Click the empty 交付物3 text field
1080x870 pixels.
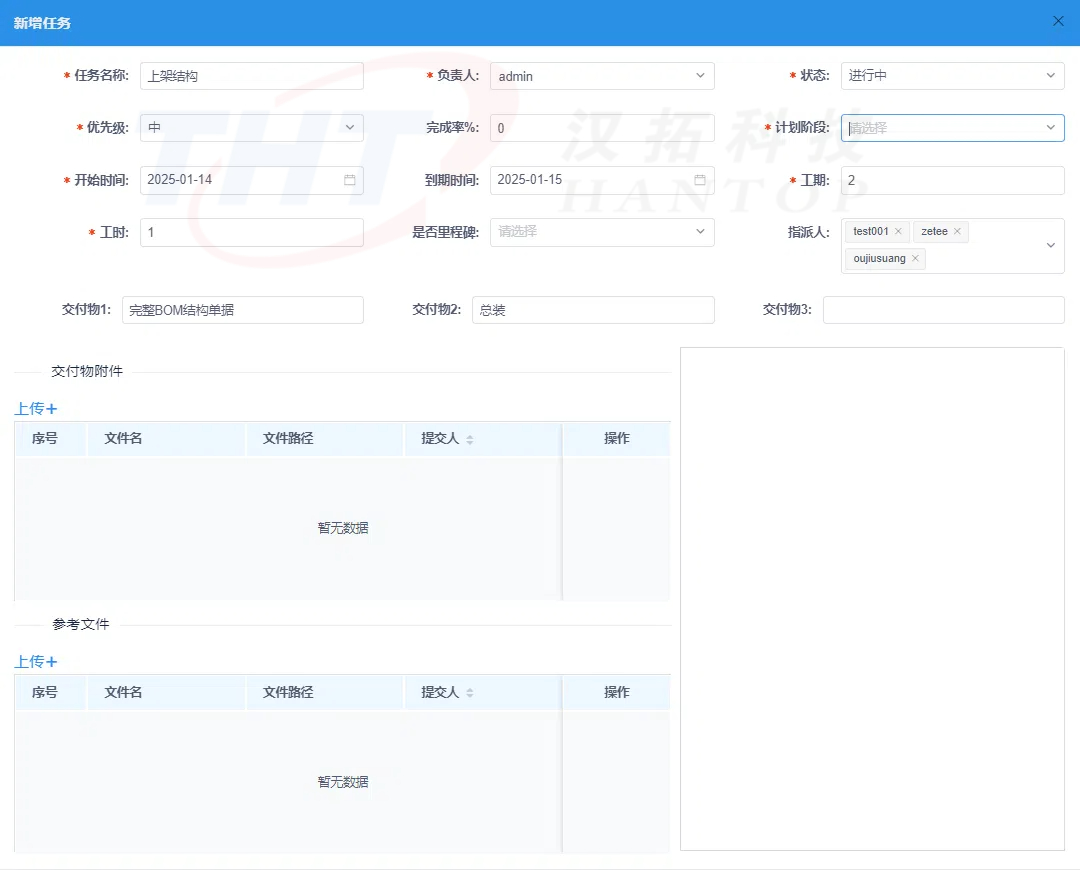point(943,310)
